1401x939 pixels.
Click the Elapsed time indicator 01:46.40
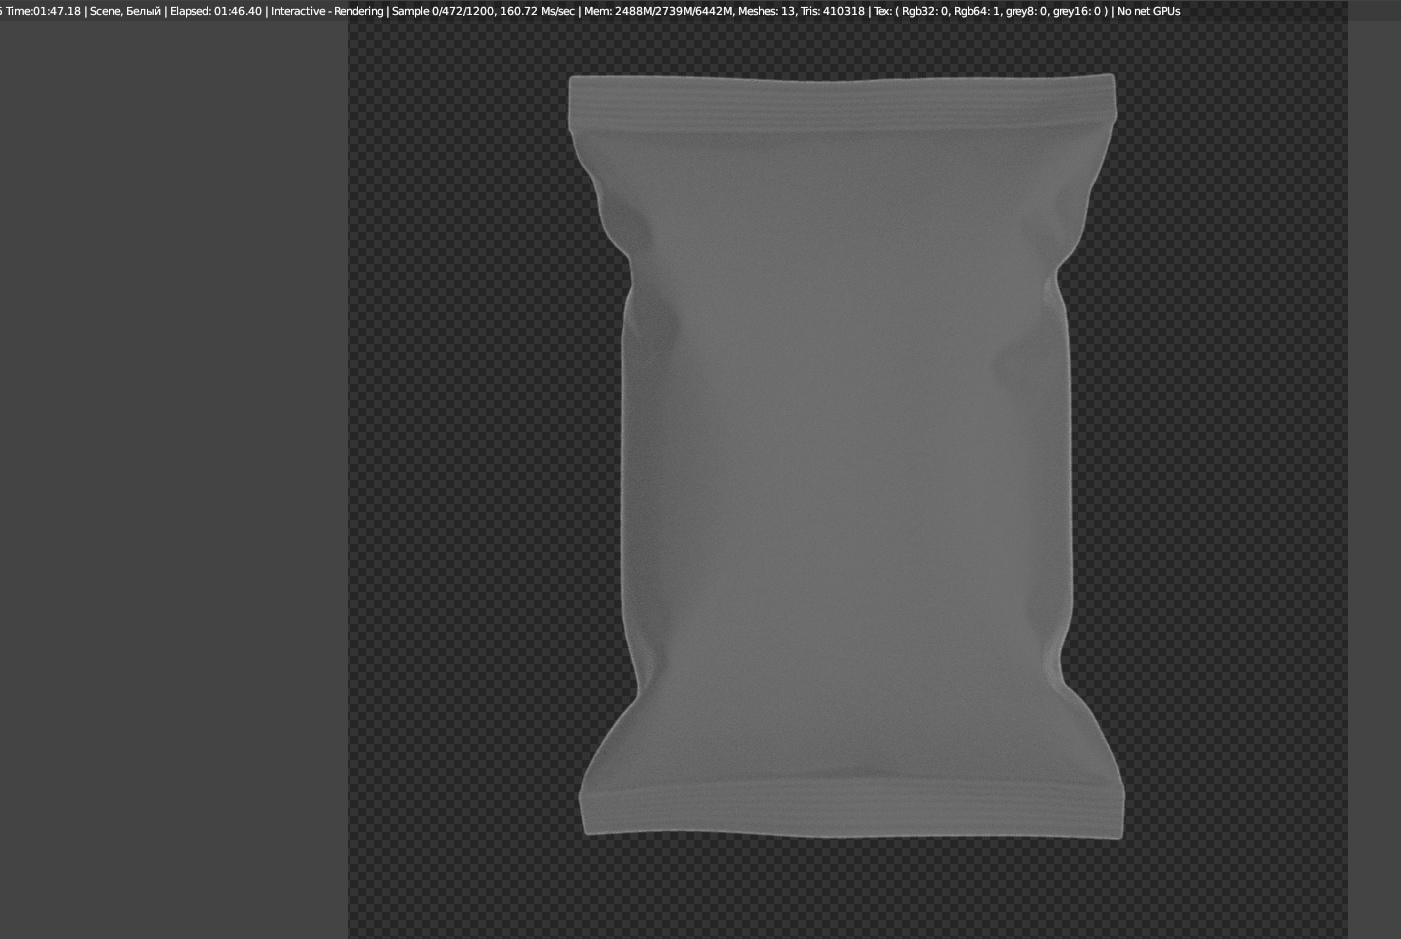coord(215,11)
